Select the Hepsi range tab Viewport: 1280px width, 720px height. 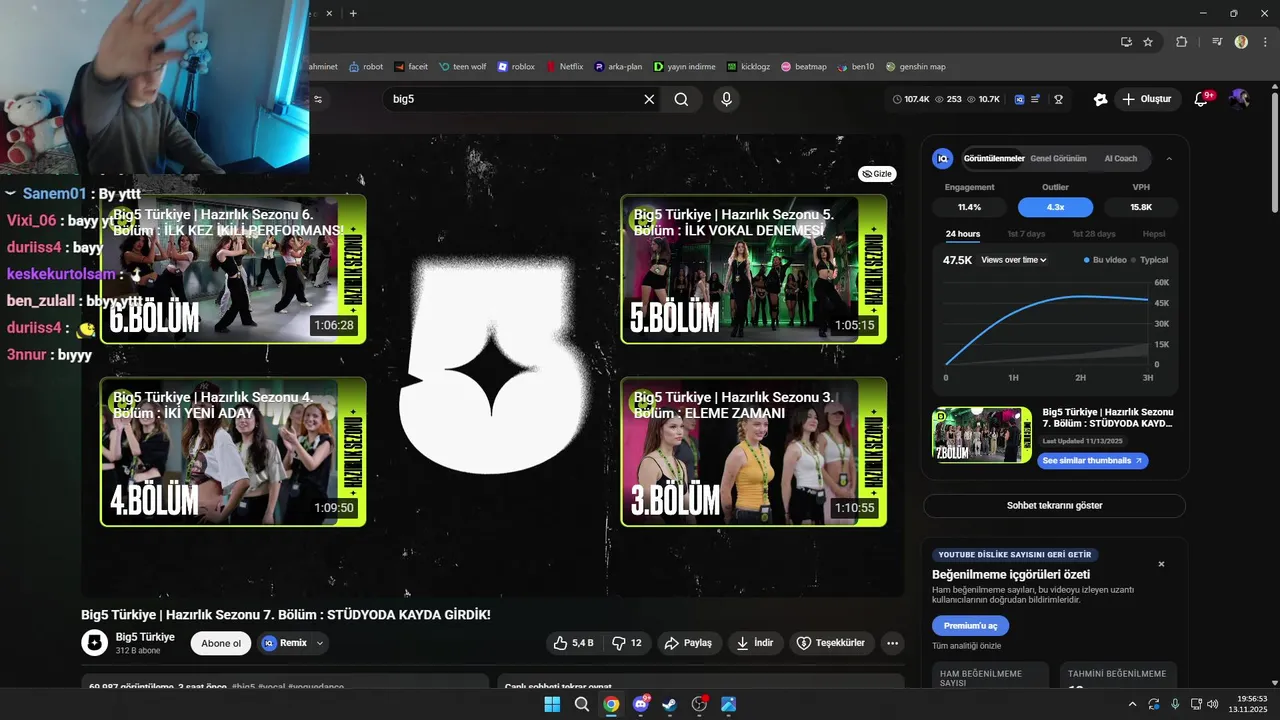click(1154, 234)
